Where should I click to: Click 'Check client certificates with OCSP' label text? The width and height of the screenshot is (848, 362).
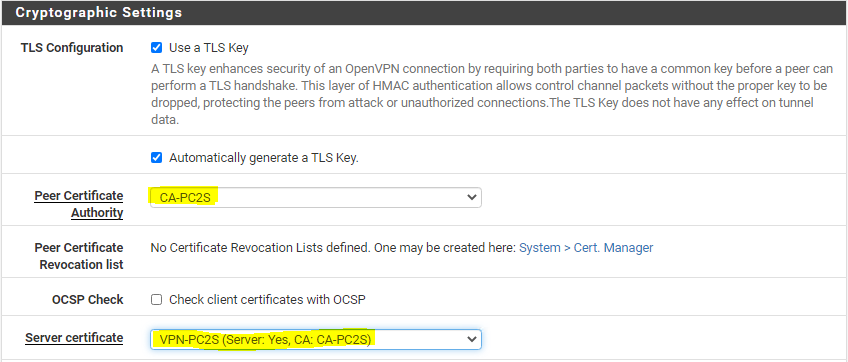267,300
